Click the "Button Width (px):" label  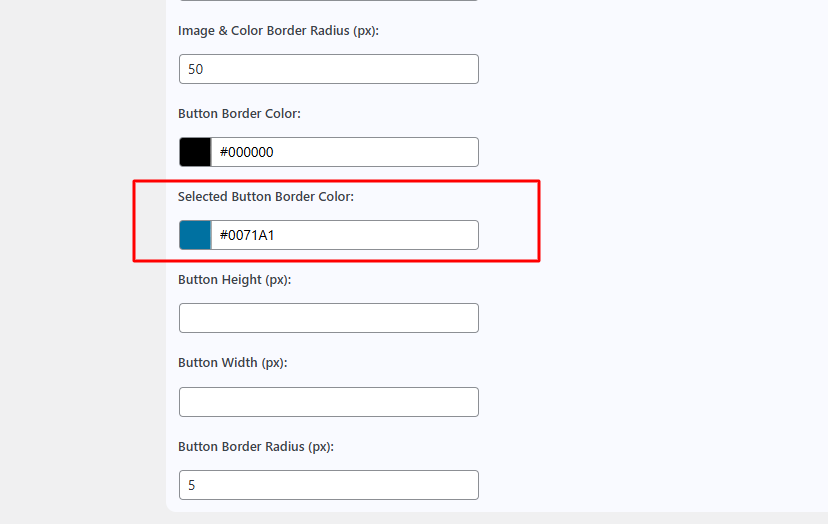point(232,363)
